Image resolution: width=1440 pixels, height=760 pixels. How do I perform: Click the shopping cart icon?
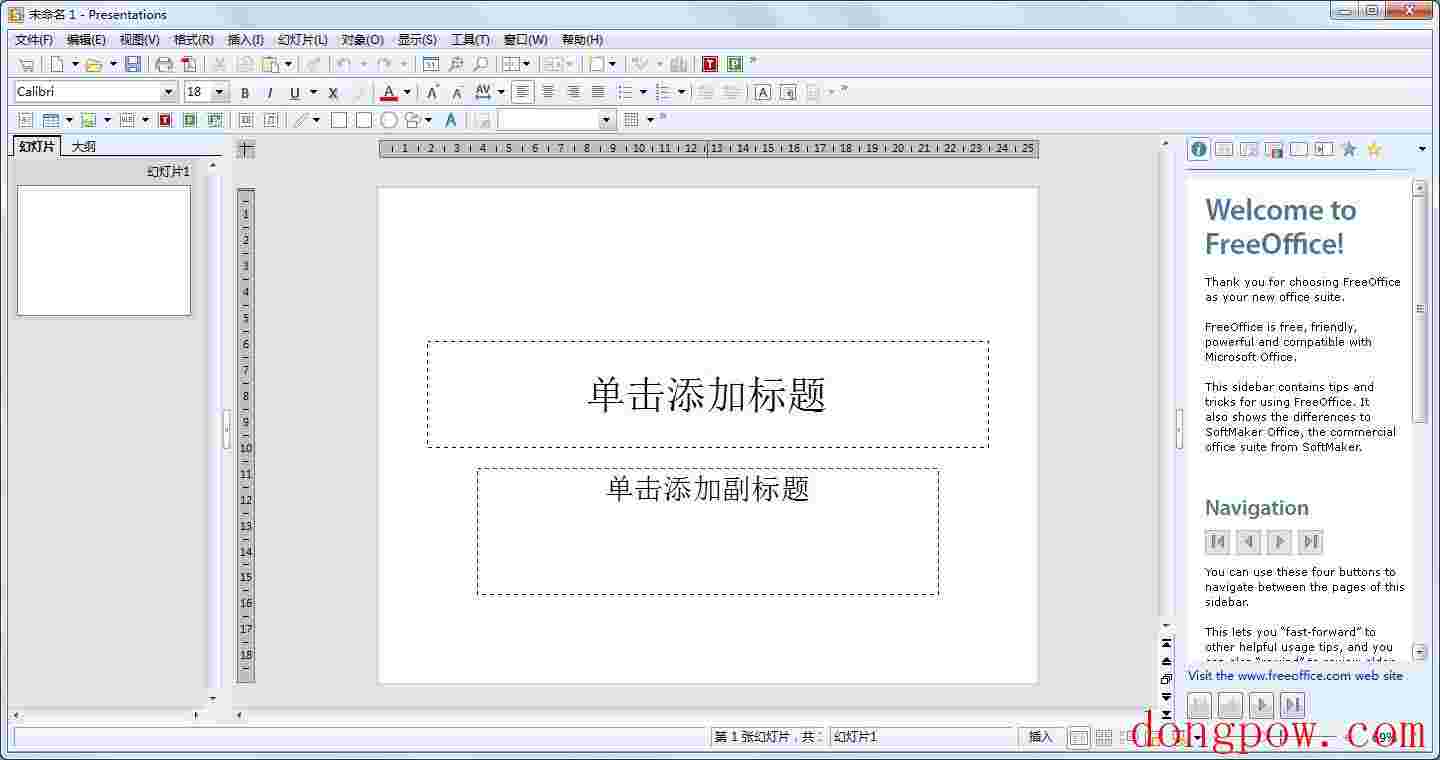[26, 64]
